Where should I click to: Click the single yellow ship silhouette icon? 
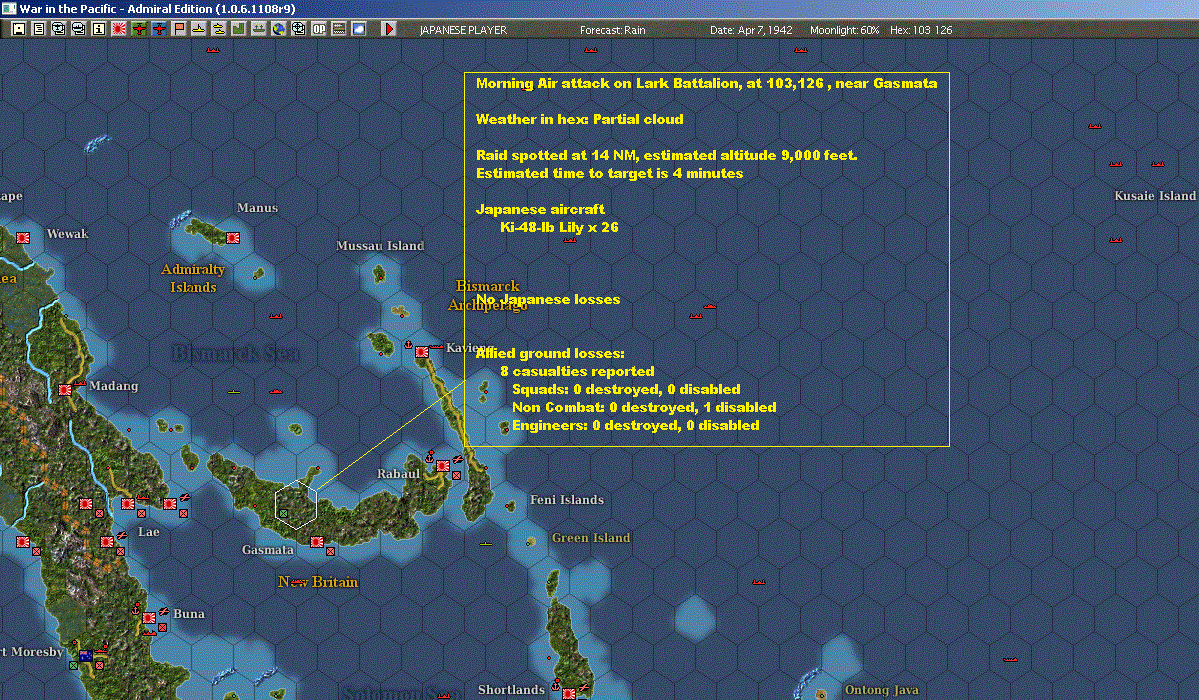(198, 29)
